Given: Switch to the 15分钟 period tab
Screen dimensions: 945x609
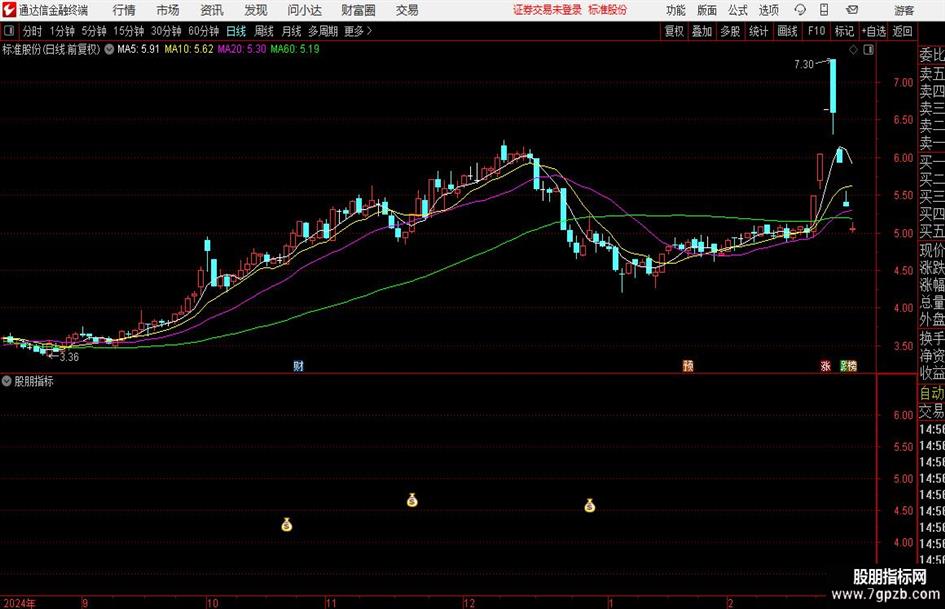Looking at the screenshot, I should [129, 31].
